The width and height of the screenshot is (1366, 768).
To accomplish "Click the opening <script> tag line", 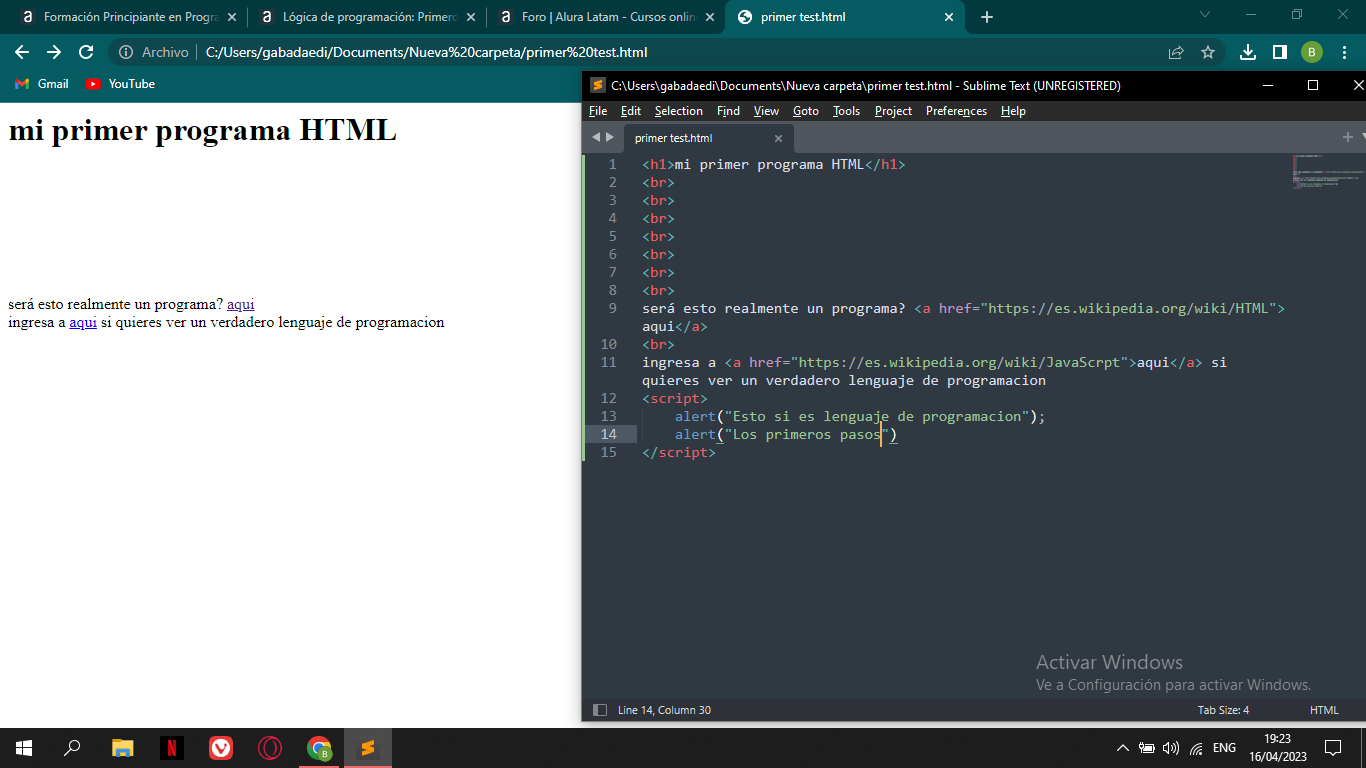I will pyautogui.click(x=675, y=398).
